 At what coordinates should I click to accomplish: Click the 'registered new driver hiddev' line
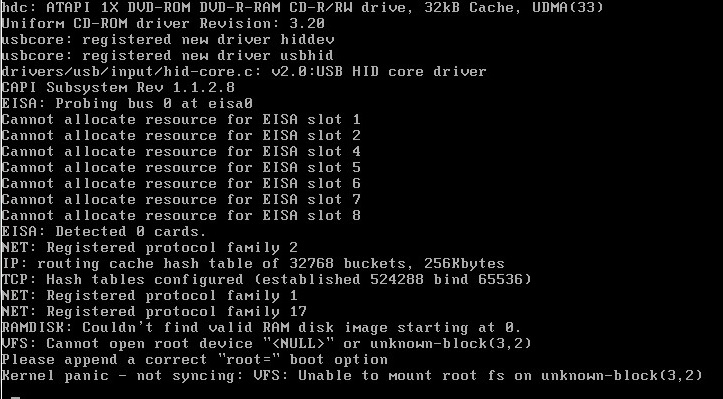coord(168,39)
